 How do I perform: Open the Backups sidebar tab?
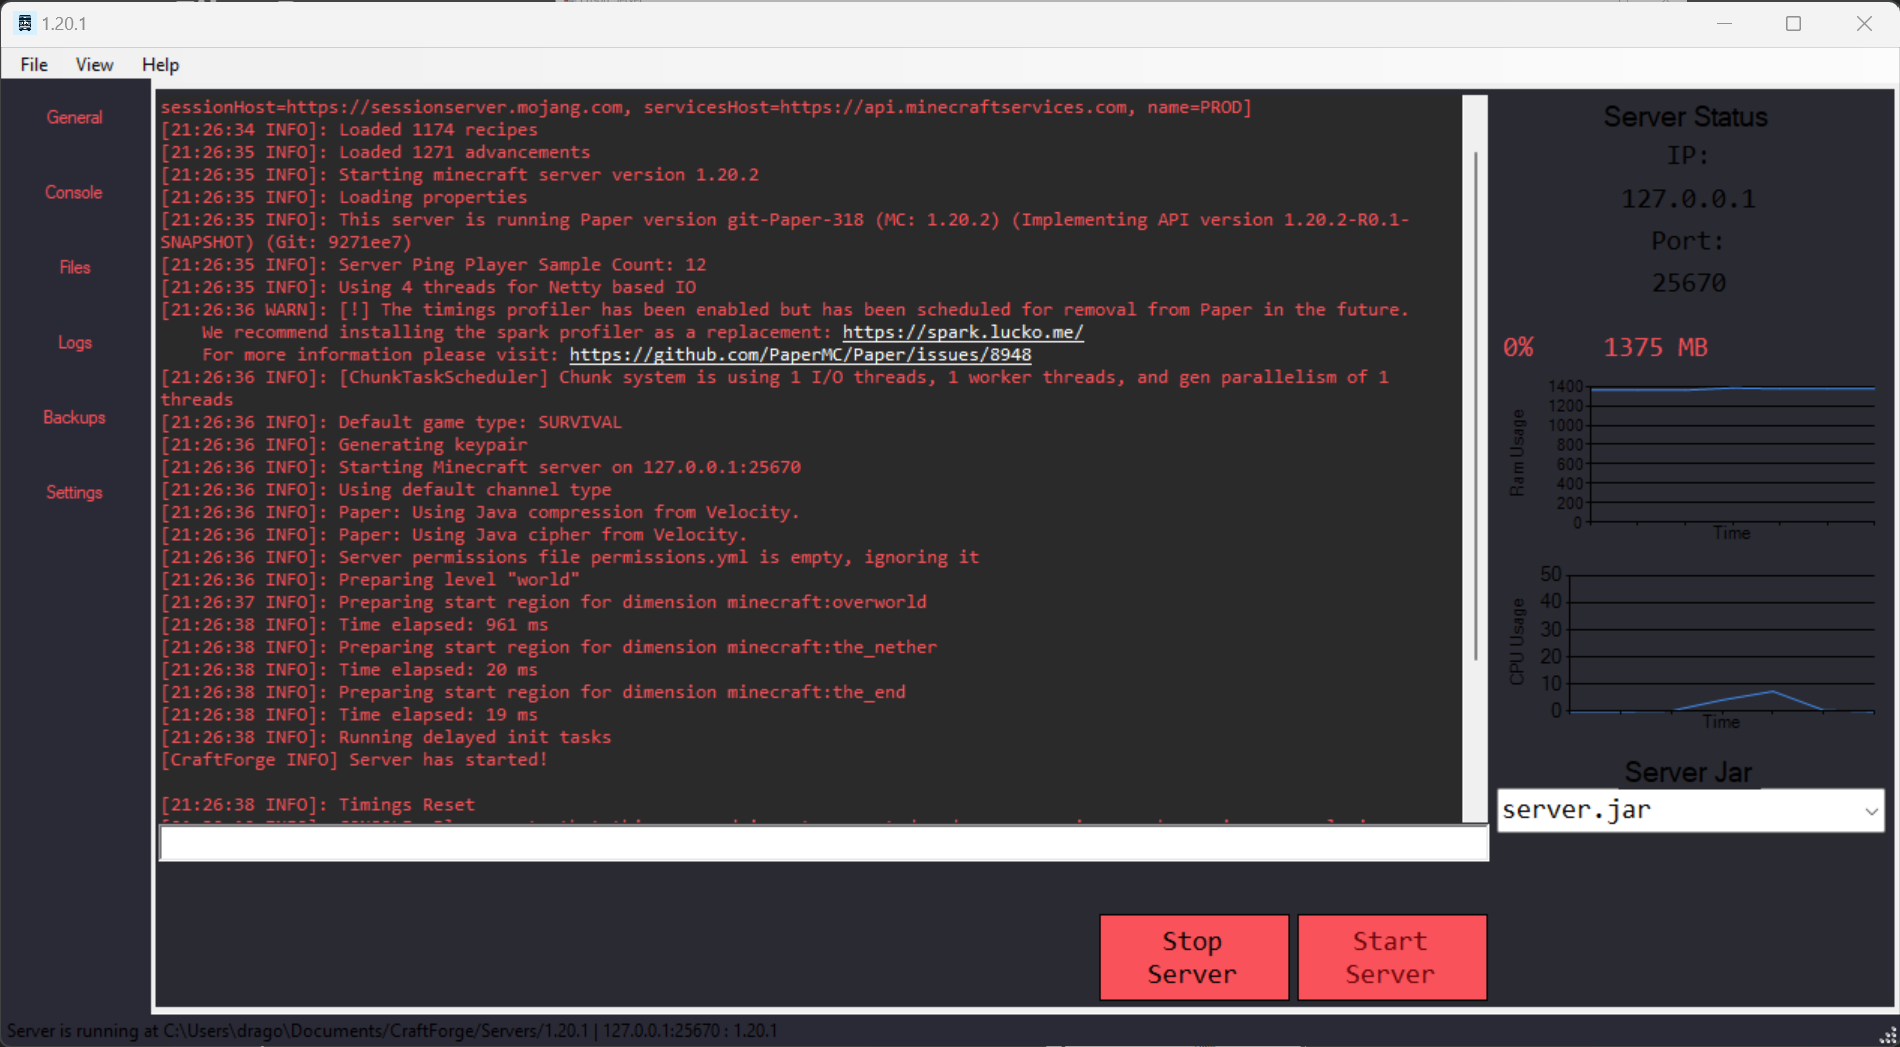pyautogui.click(x=74, y=417)
